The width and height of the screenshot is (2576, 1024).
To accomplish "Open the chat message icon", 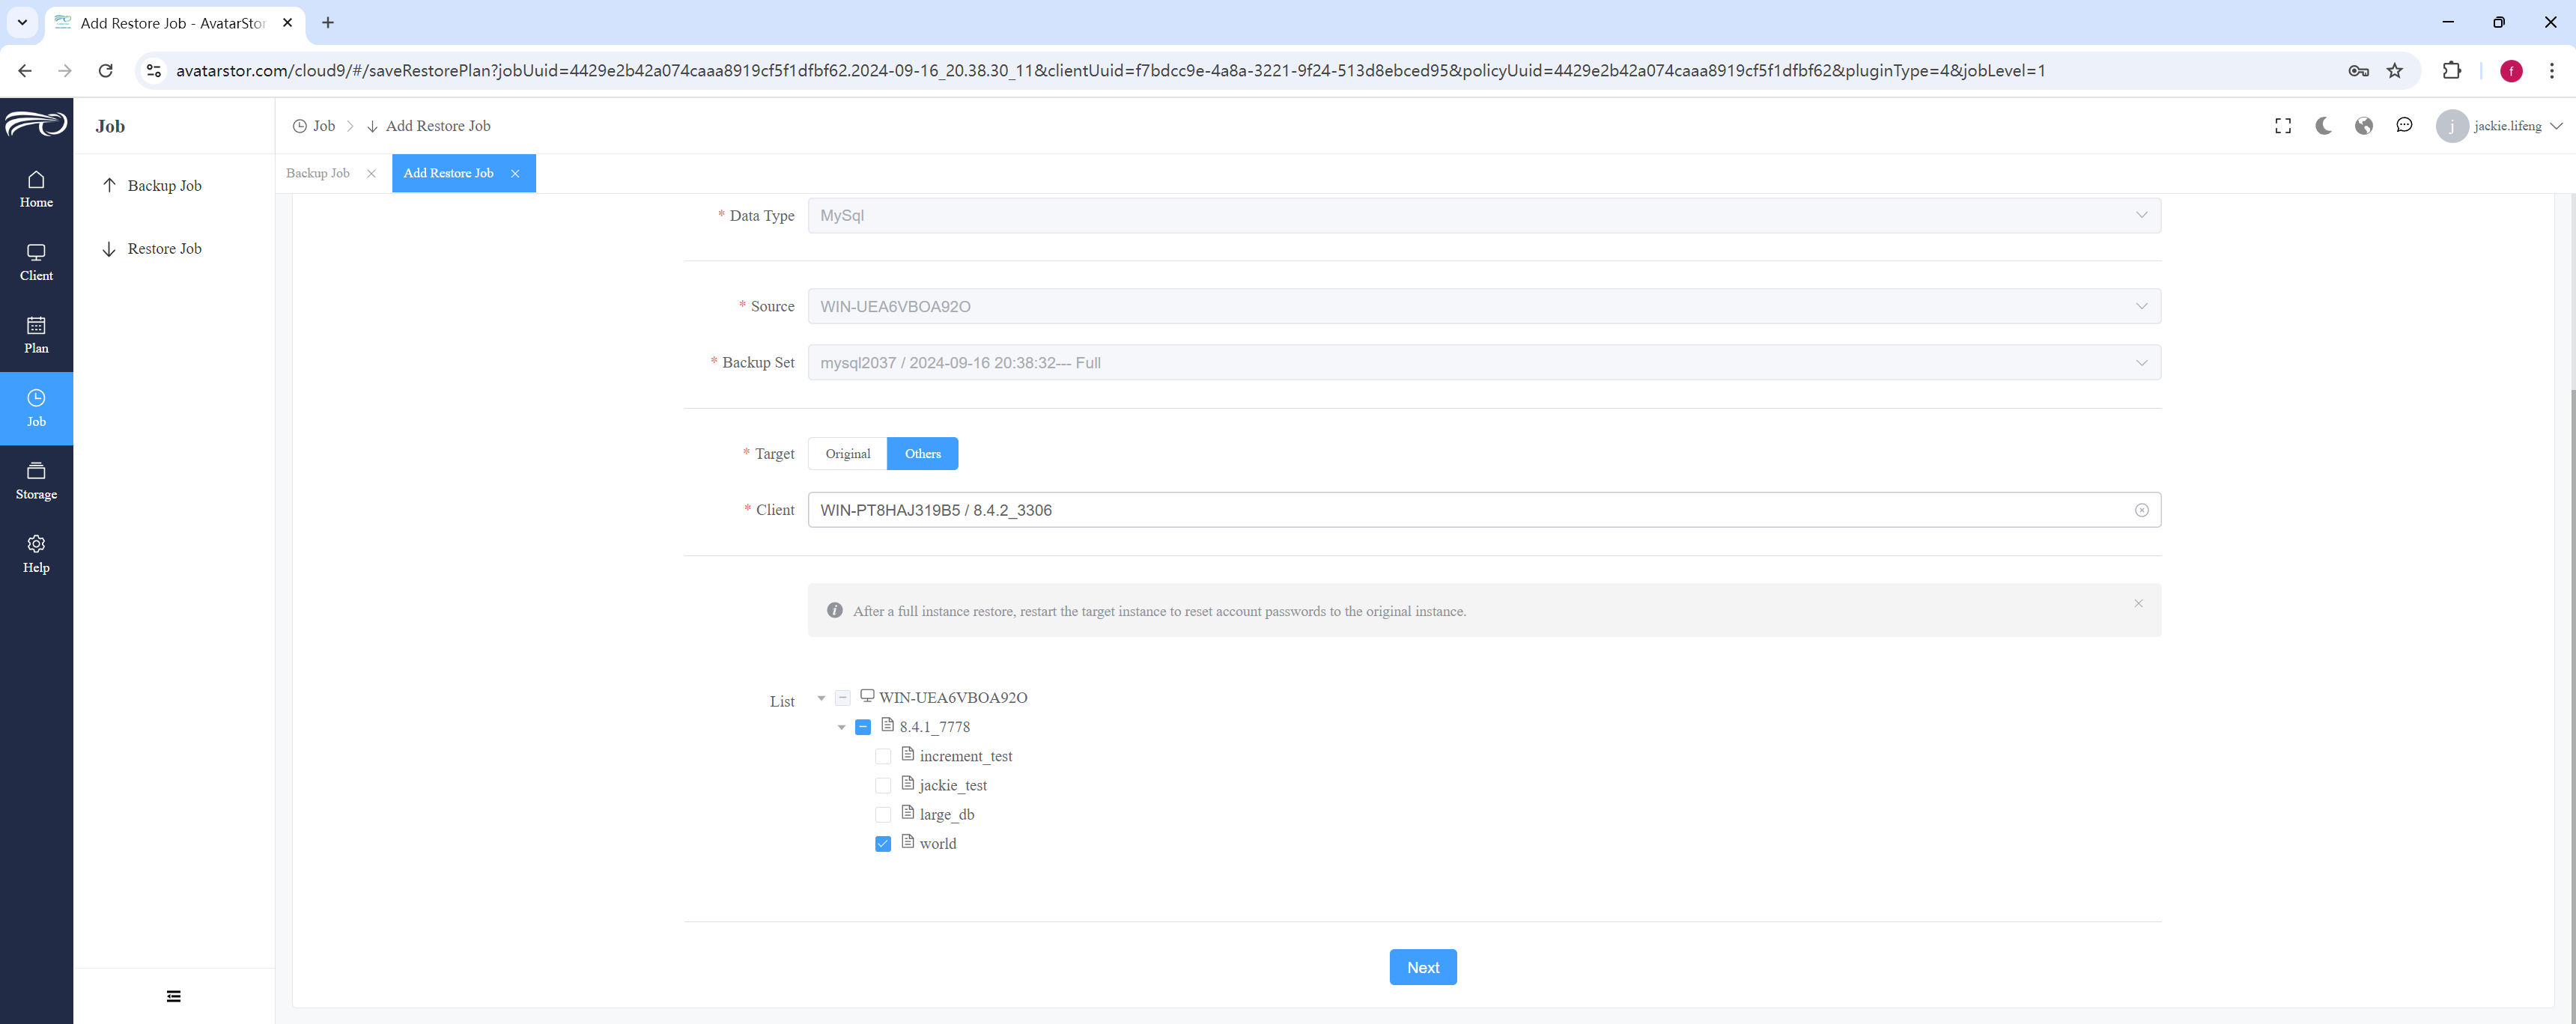I will pyautogui.click(x=2404, y=126).
